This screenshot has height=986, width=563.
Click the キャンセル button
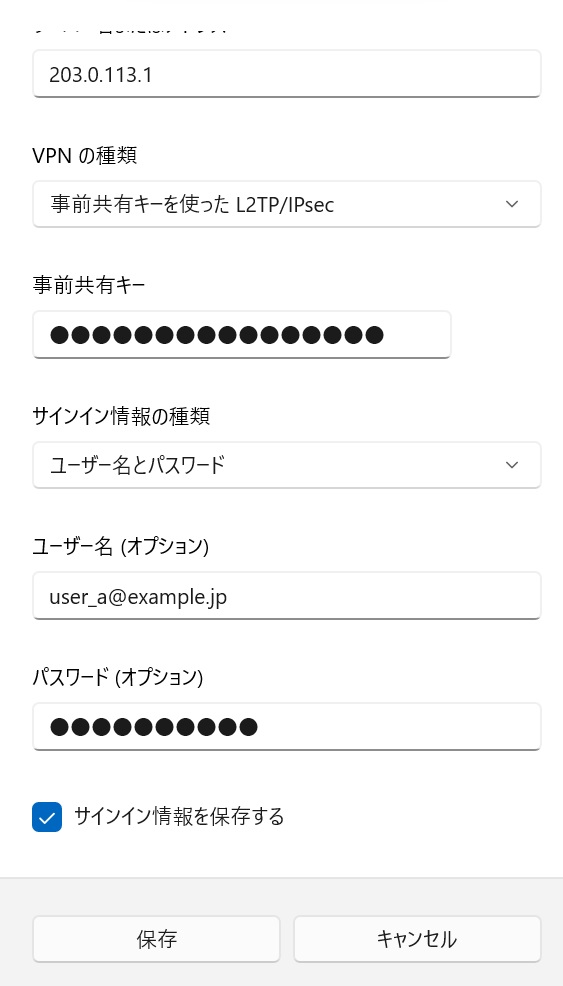tap(417, 939)
